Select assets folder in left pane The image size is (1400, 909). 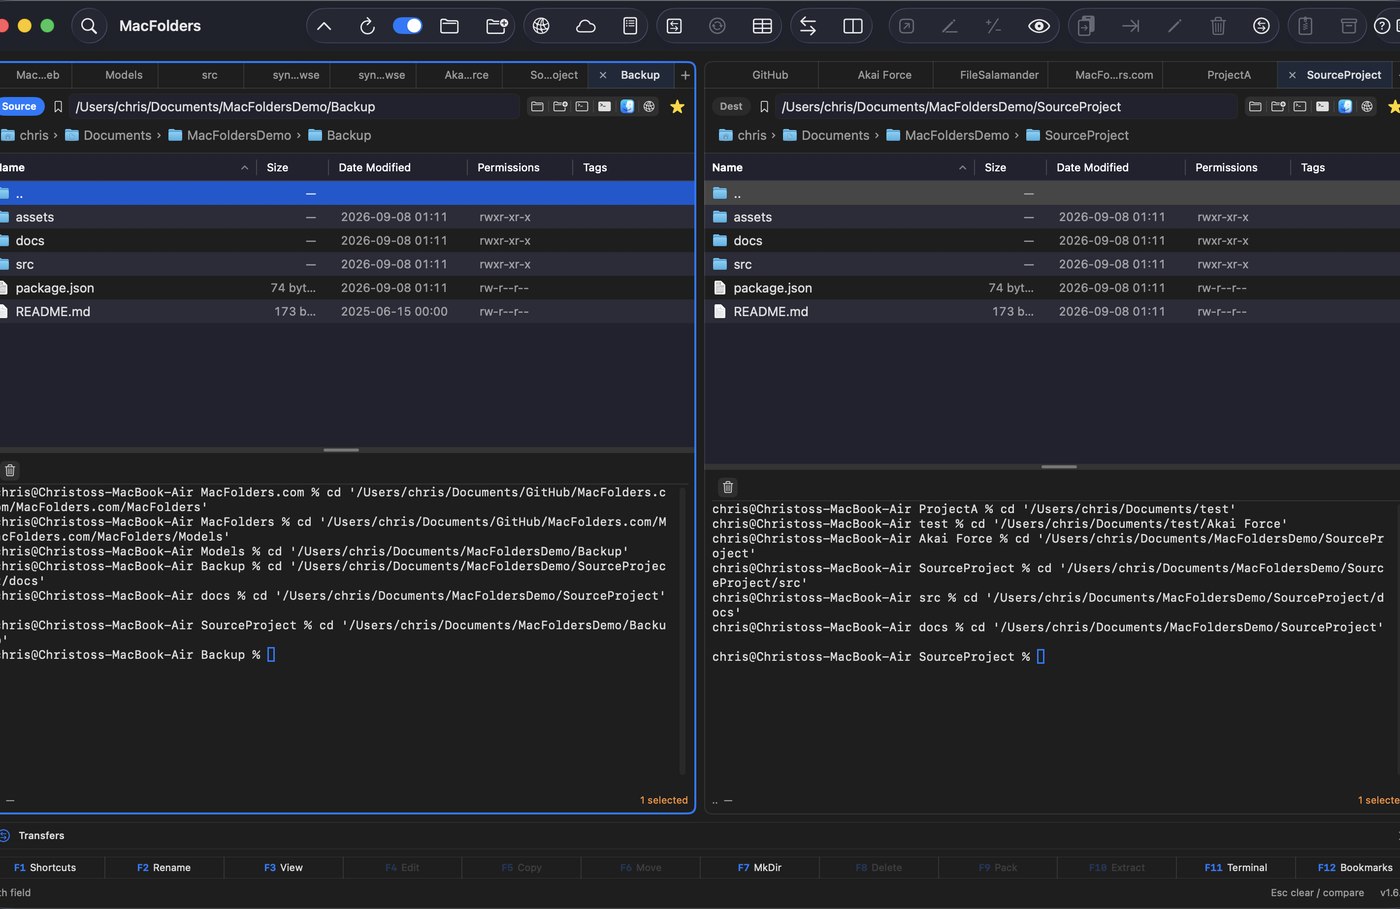point(346,217)
